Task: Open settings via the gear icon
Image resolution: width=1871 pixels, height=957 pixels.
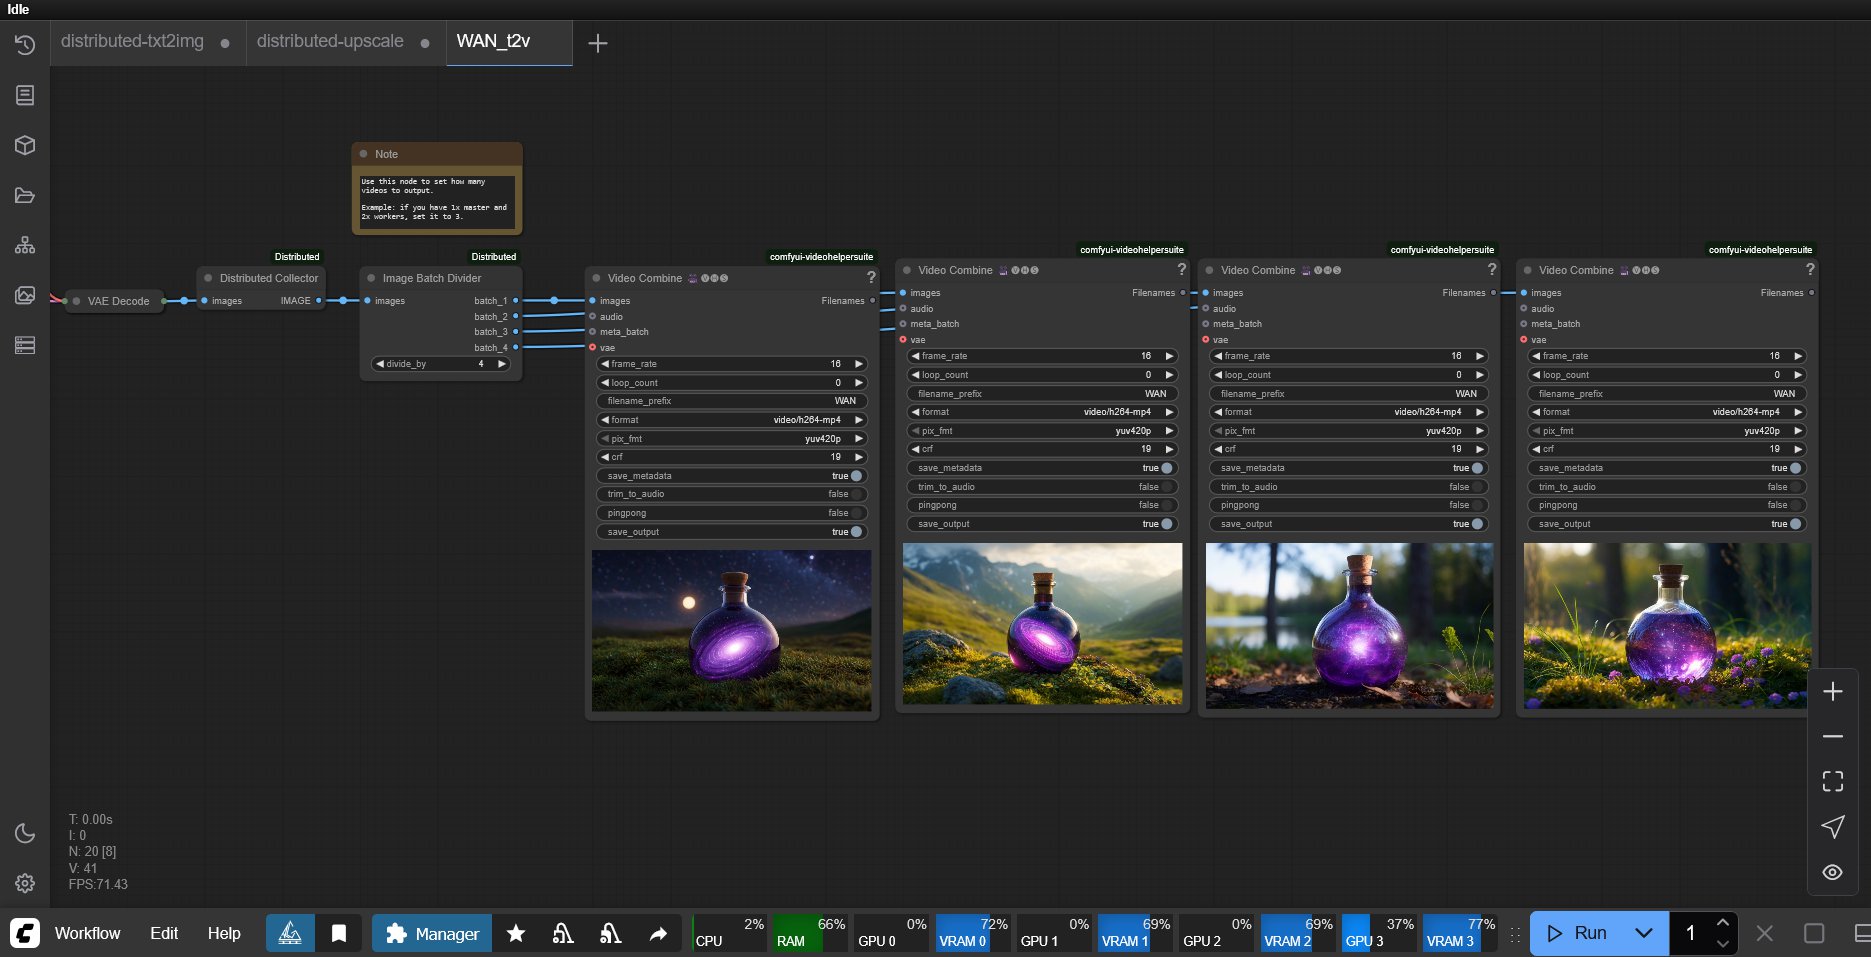Action: (25, 883)
